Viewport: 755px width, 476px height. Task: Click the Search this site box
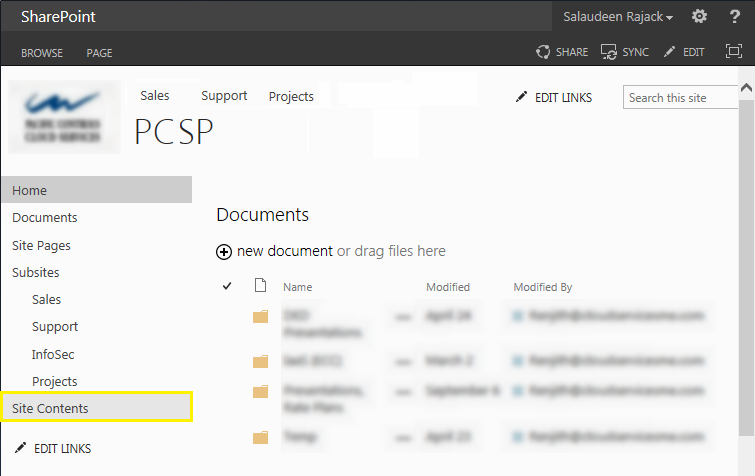click(680, 97)
